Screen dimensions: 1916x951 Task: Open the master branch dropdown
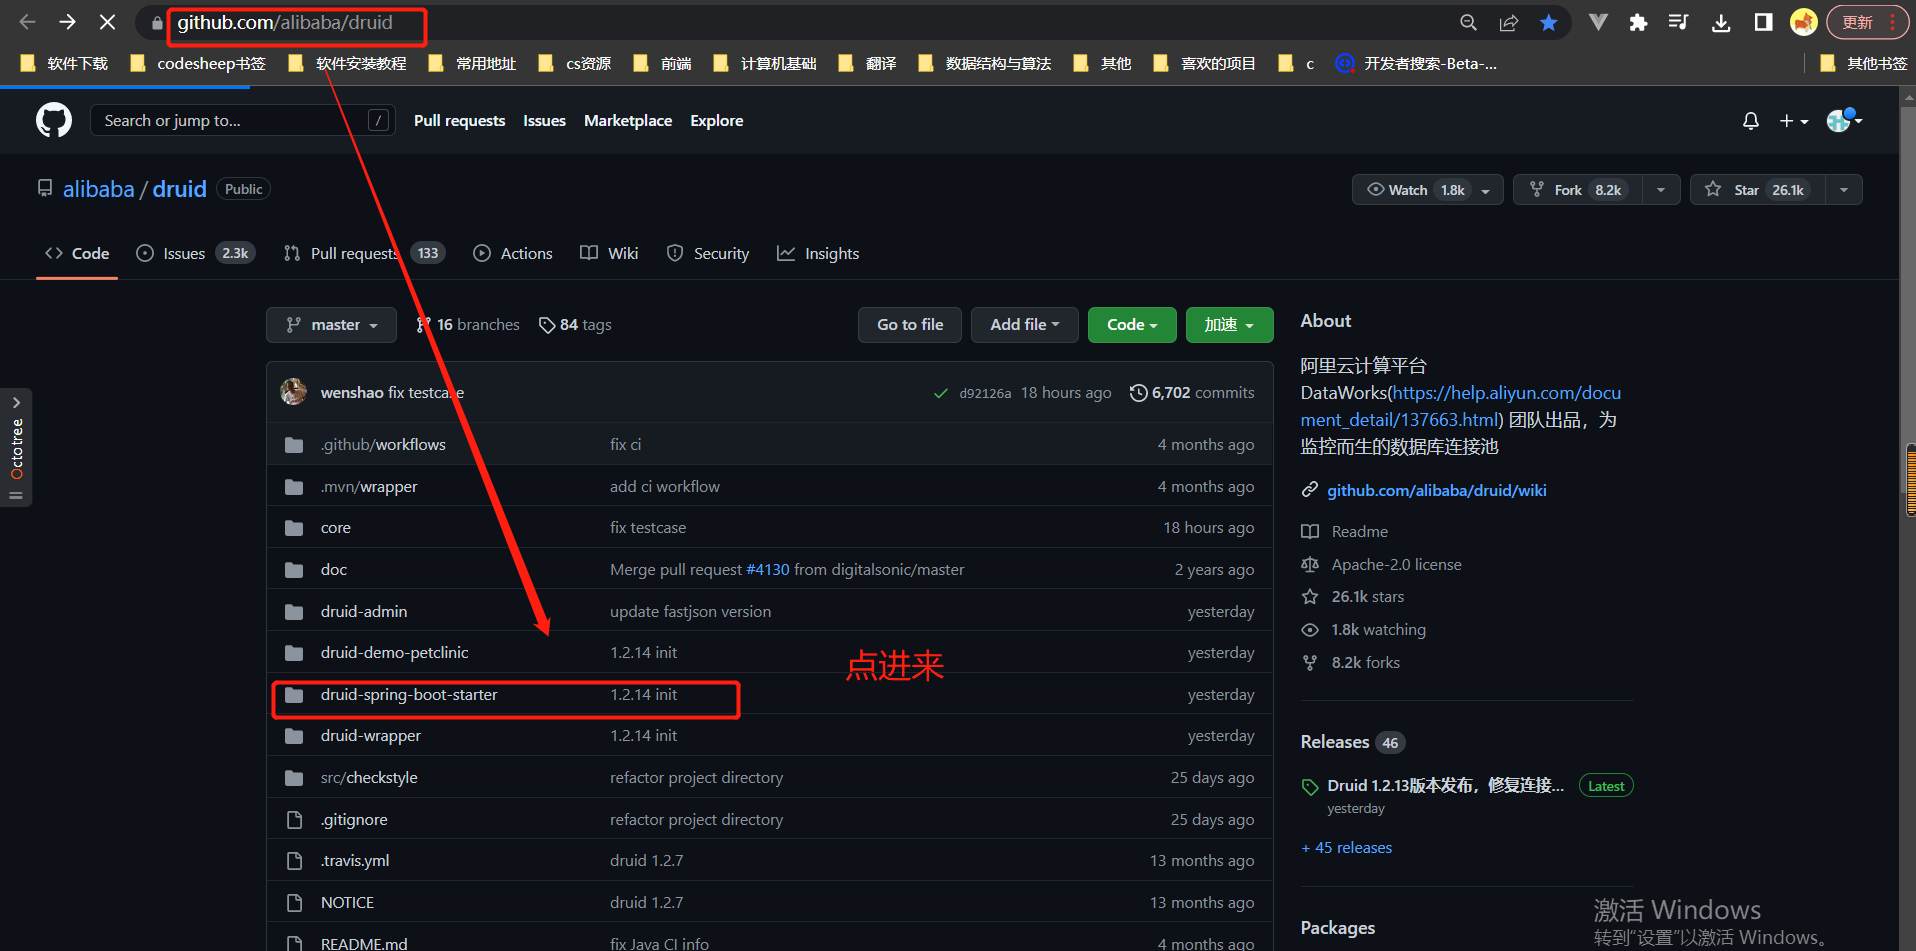331,325
